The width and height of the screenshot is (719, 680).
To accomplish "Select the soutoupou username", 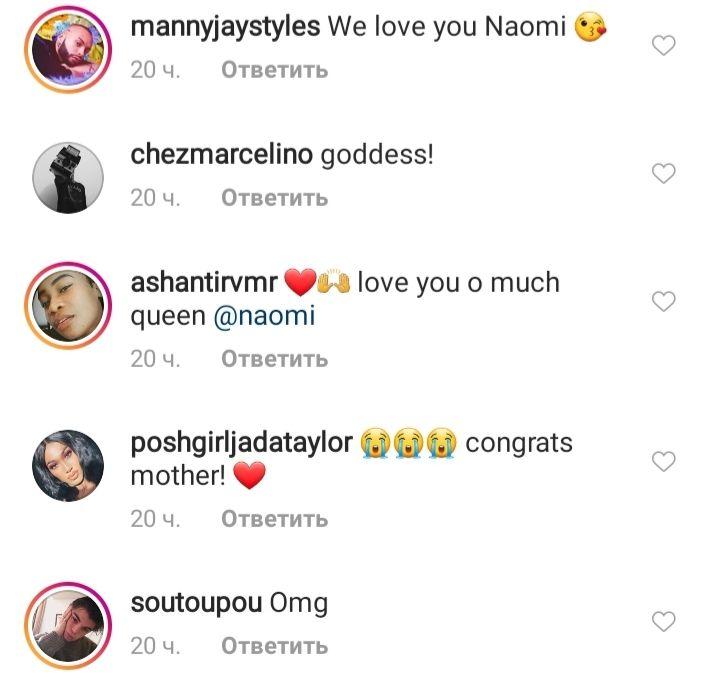I will click(196, 603).
